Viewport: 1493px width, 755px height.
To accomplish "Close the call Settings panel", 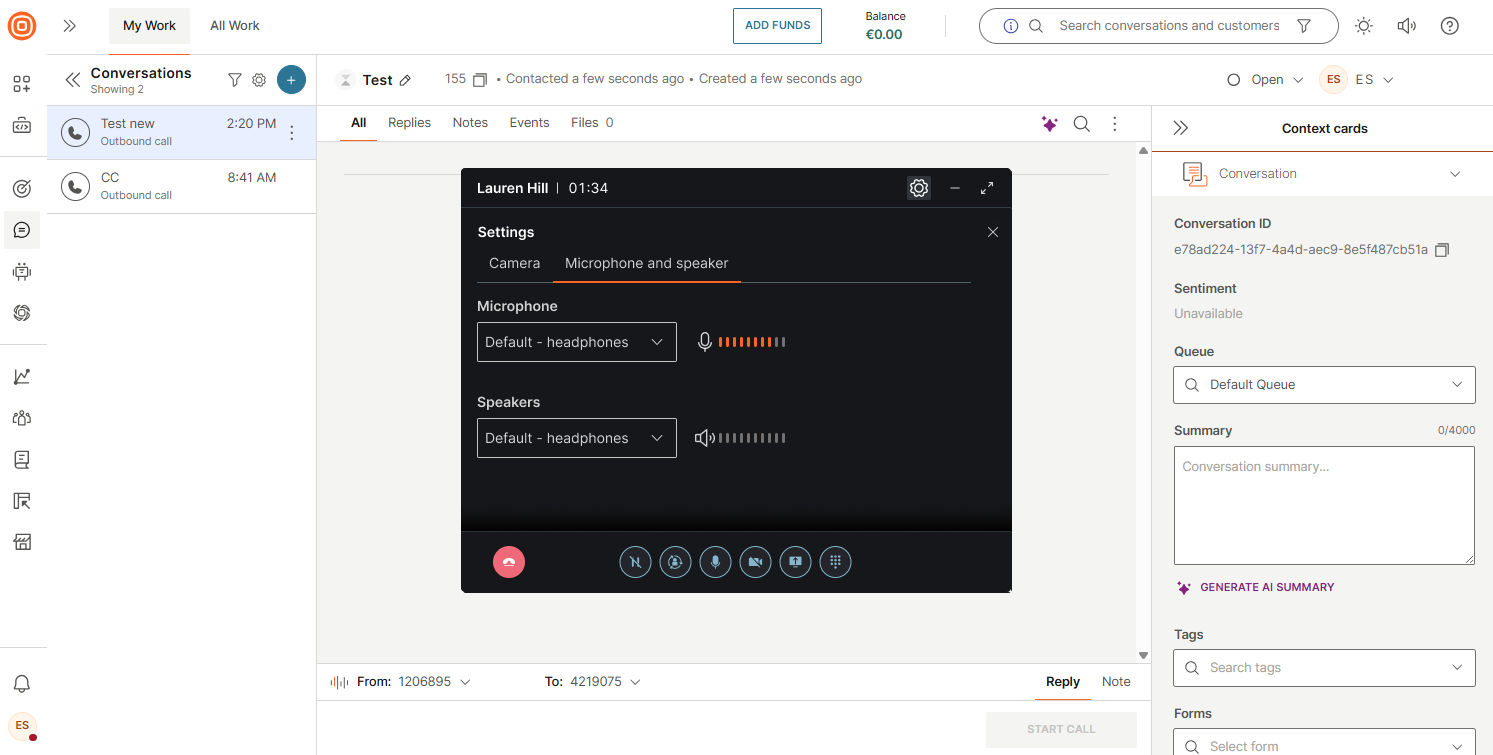I will [x=993, y=232].
